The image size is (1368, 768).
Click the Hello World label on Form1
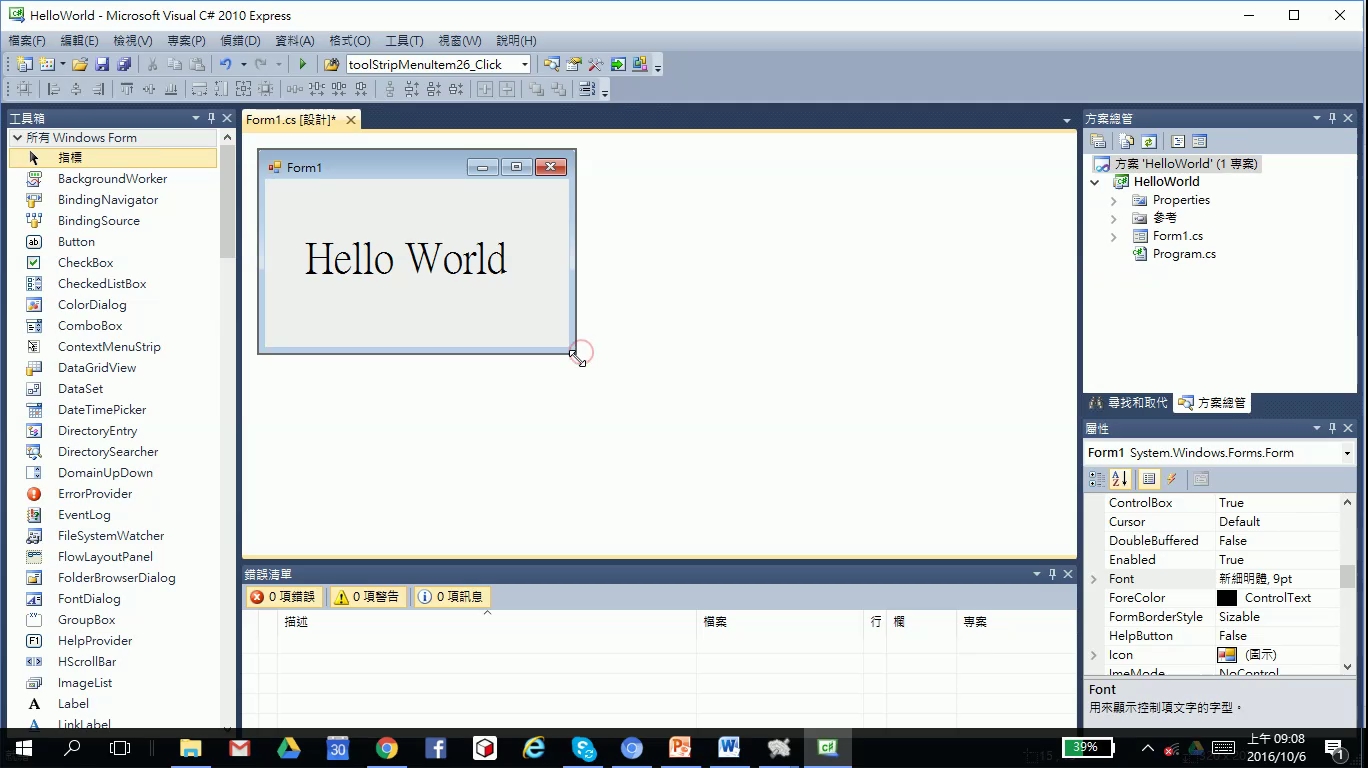[x=405, y=259]
